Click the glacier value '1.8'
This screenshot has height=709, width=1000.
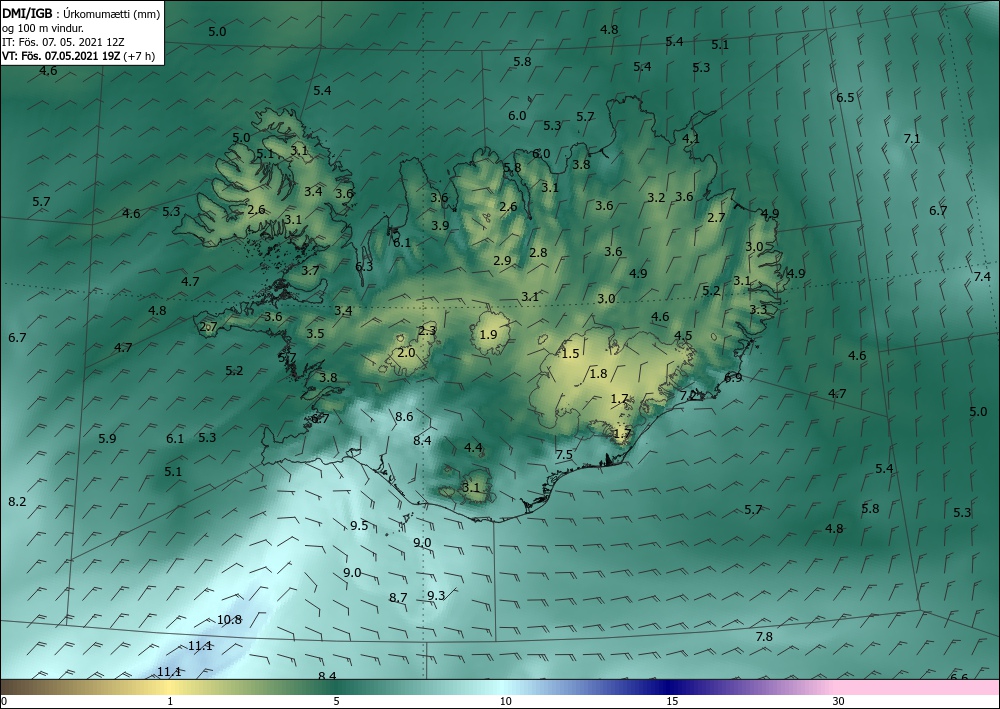pyautogui.click(x=598, y=373)
